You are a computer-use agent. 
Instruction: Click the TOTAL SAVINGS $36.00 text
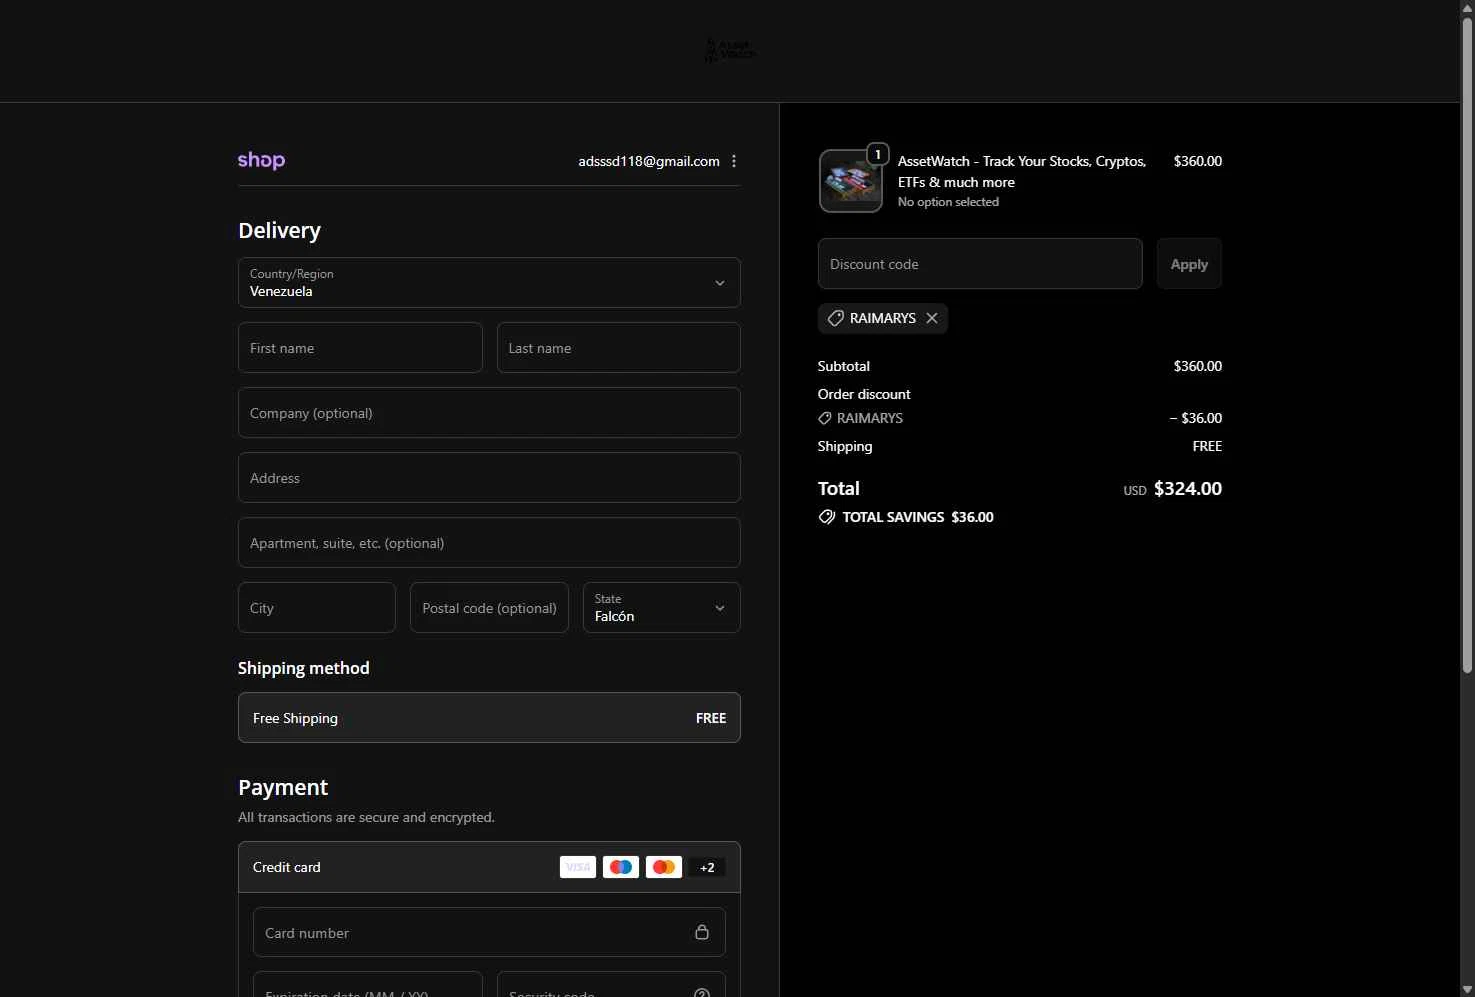click(x=918, y=517)
